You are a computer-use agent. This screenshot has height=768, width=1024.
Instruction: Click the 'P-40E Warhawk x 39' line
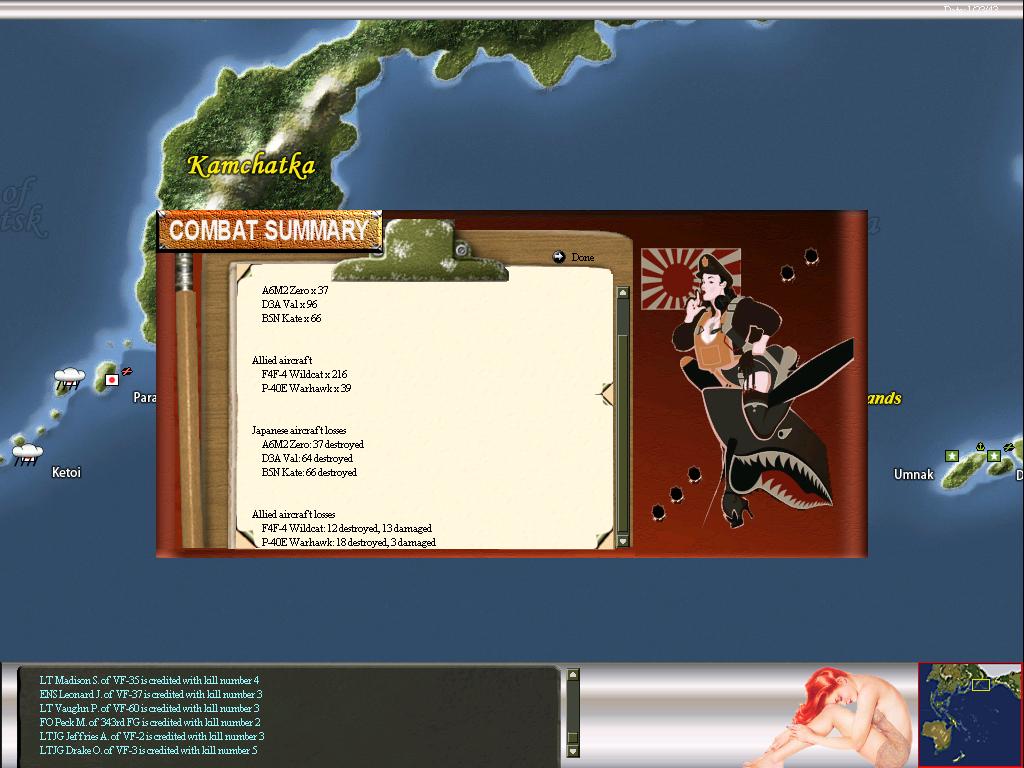[x=306, y=389]
